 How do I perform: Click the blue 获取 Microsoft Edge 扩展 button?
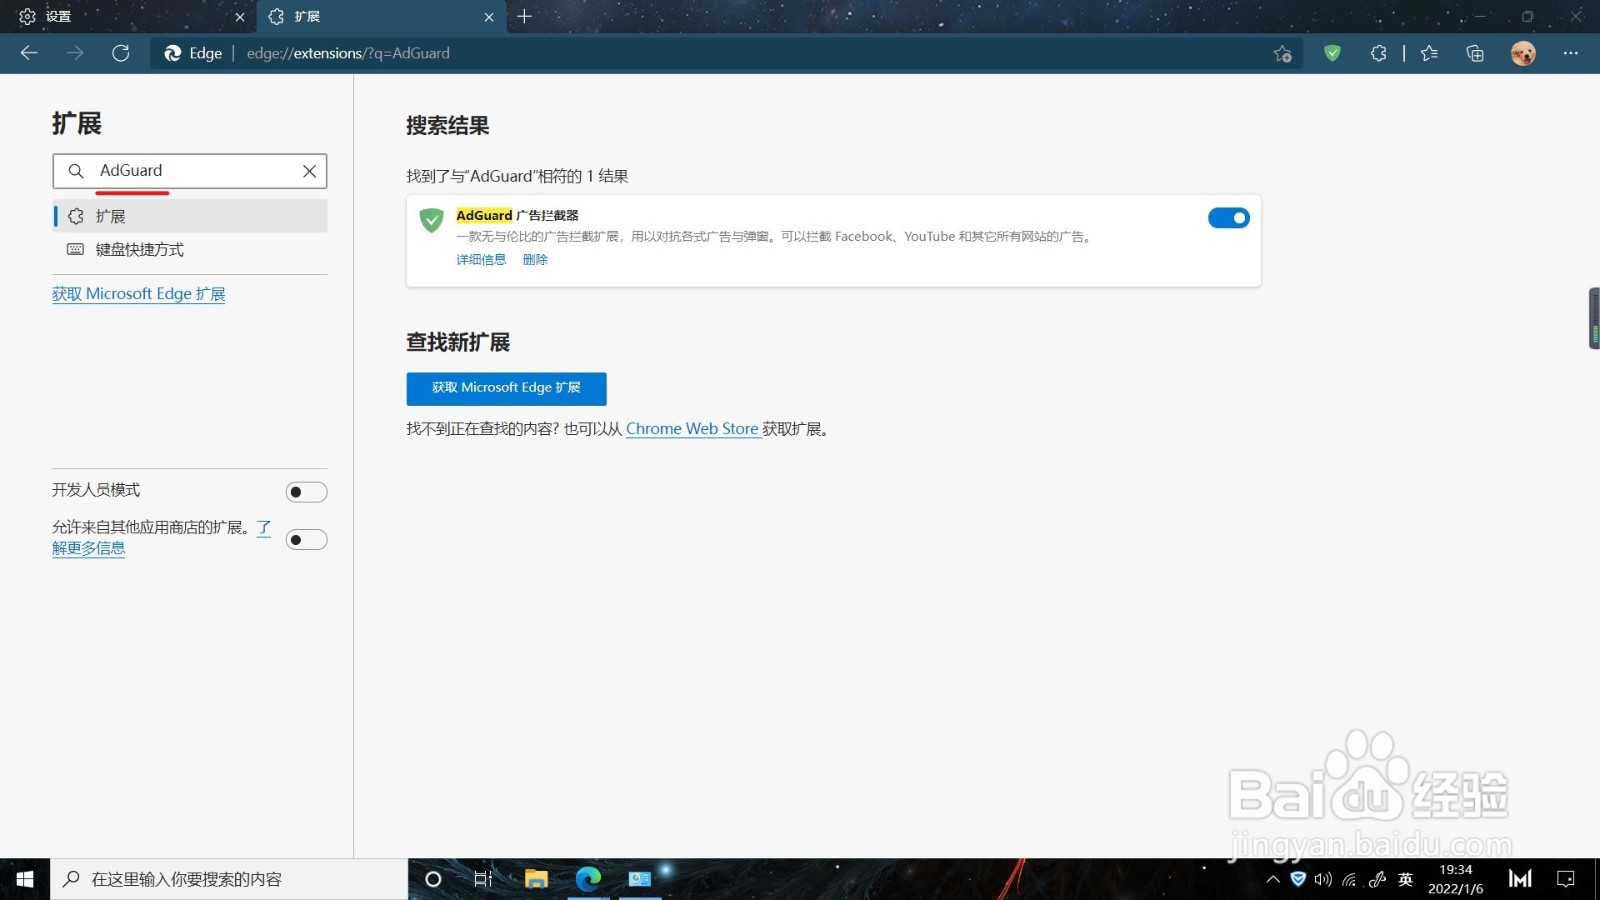click(506, 388)
